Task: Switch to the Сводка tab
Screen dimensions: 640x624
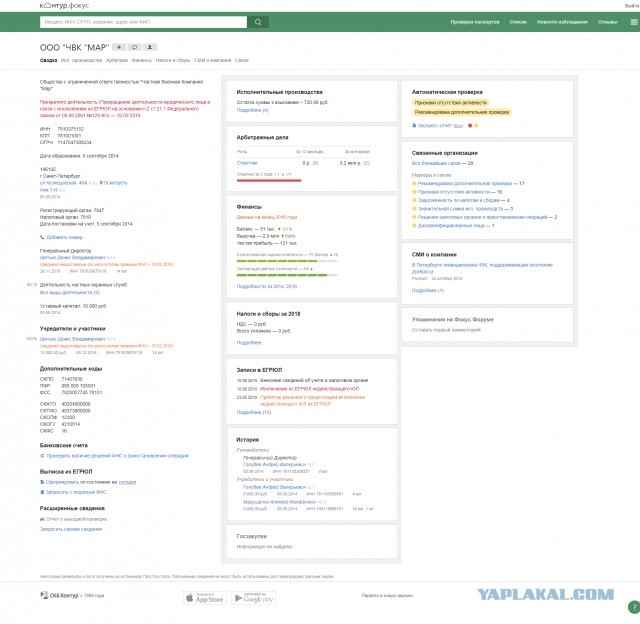Action: pos(48,60)
